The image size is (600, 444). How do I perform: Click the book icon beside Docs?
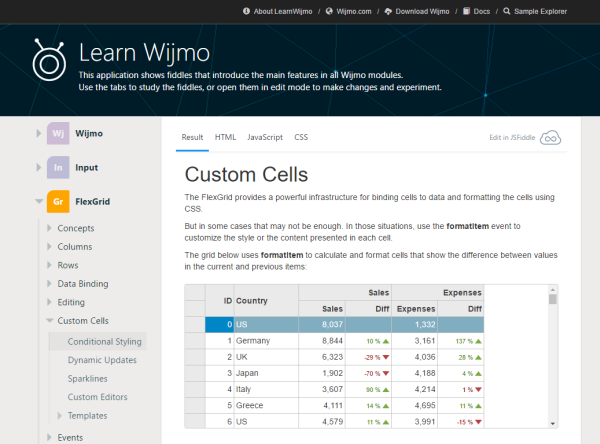pyautogui.click(x=466, y=11)
